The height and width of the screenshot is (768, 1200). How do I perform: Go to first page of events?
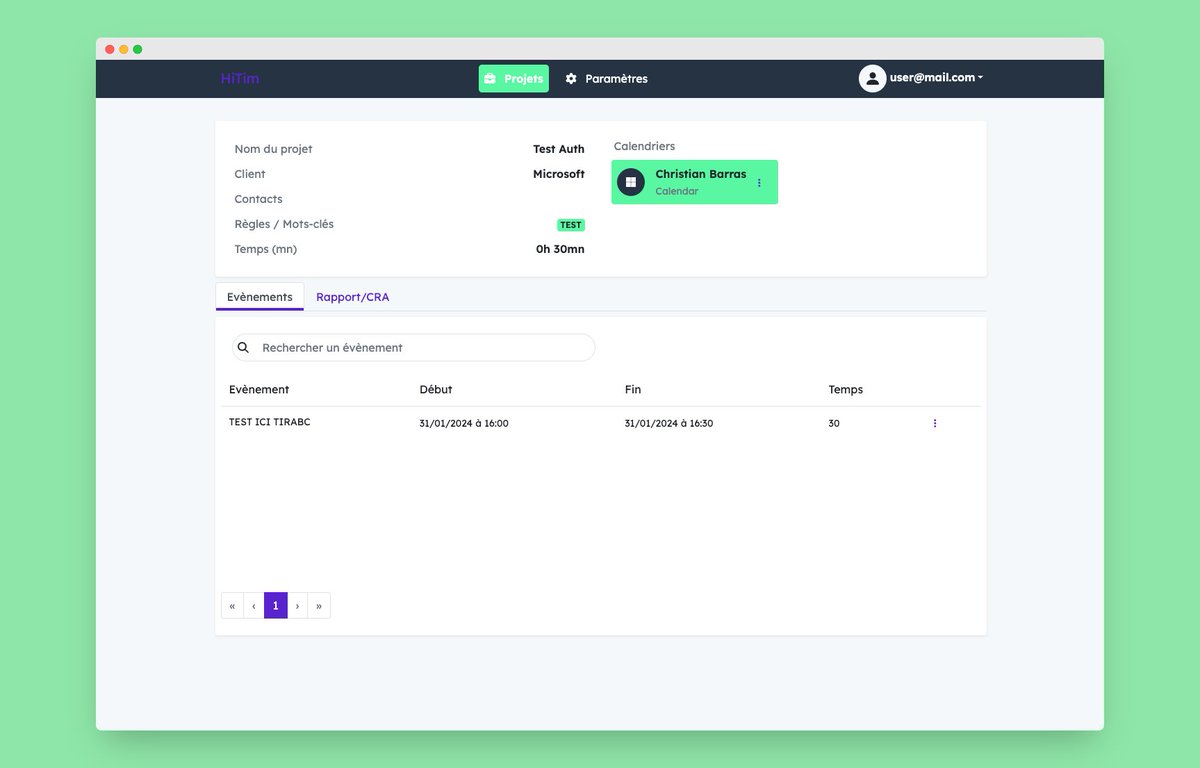(232, 606)
